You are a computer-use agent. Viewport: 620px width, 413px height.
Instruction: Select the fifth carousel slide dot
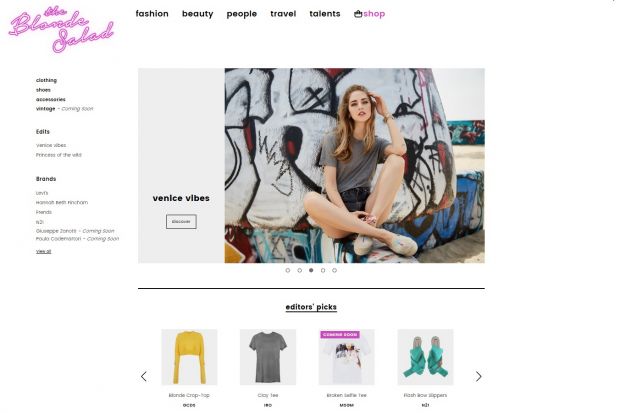335,270
